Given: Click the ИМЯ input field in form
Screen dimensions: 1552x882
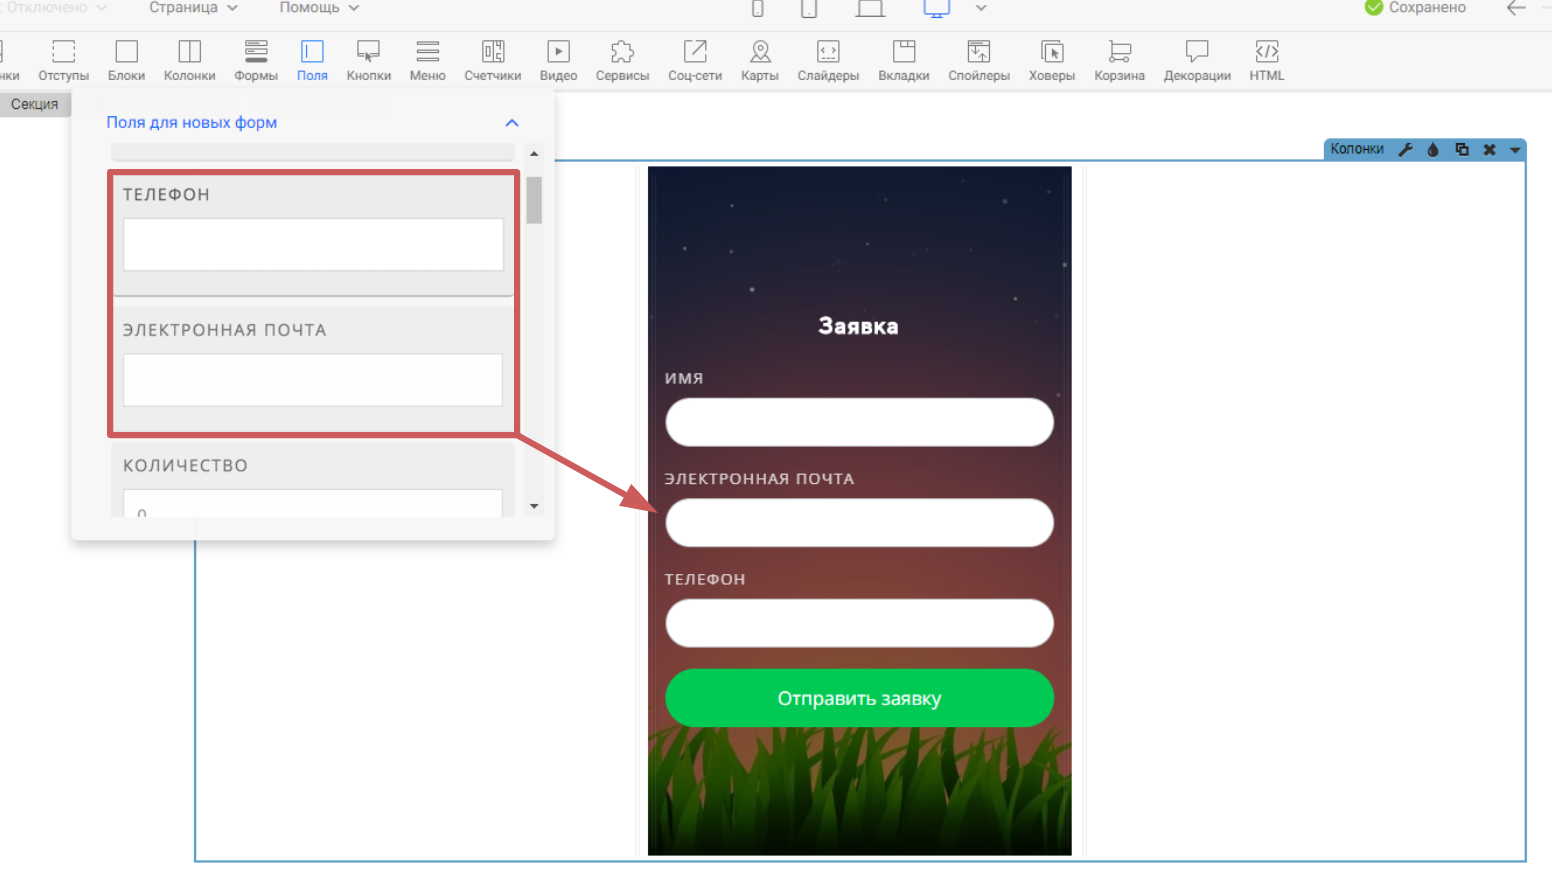Looking at the screenshot, I should click(x=859, y=422).
